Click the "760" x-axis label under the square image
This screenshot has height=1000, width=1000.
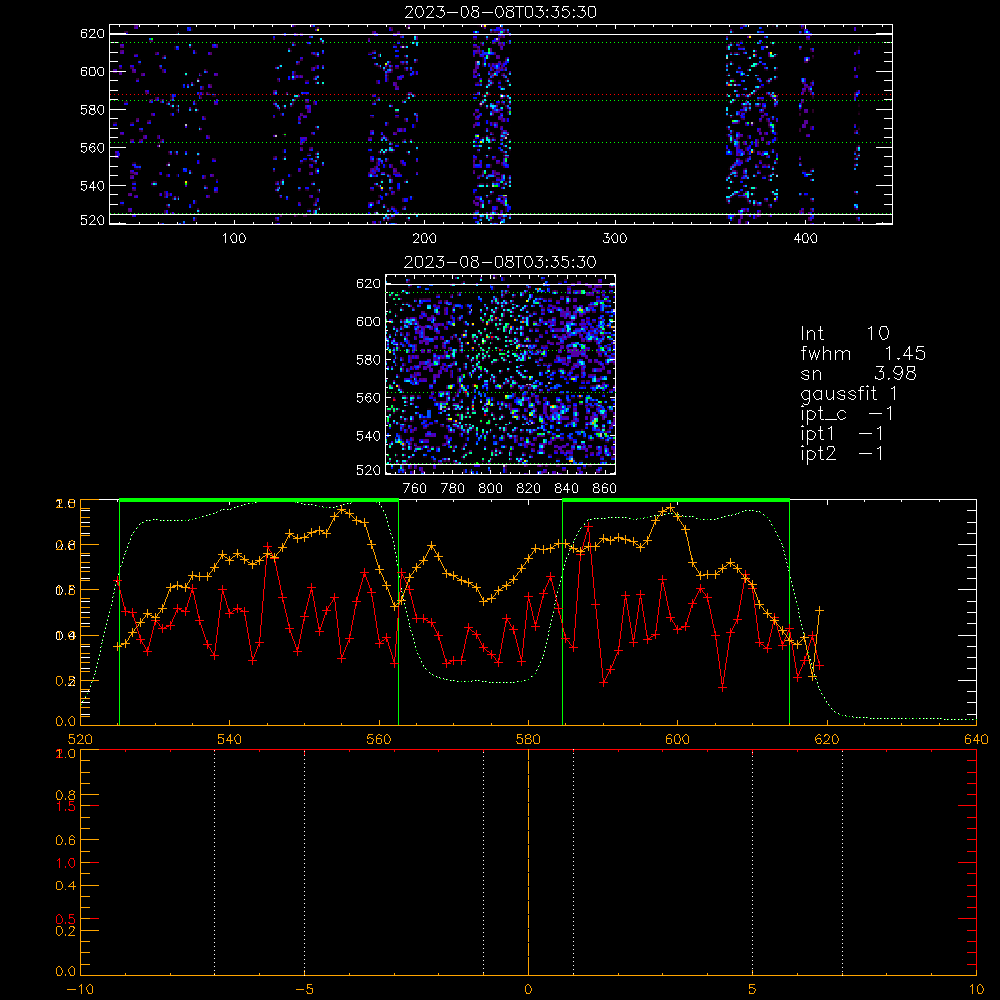tap(415, 489)
